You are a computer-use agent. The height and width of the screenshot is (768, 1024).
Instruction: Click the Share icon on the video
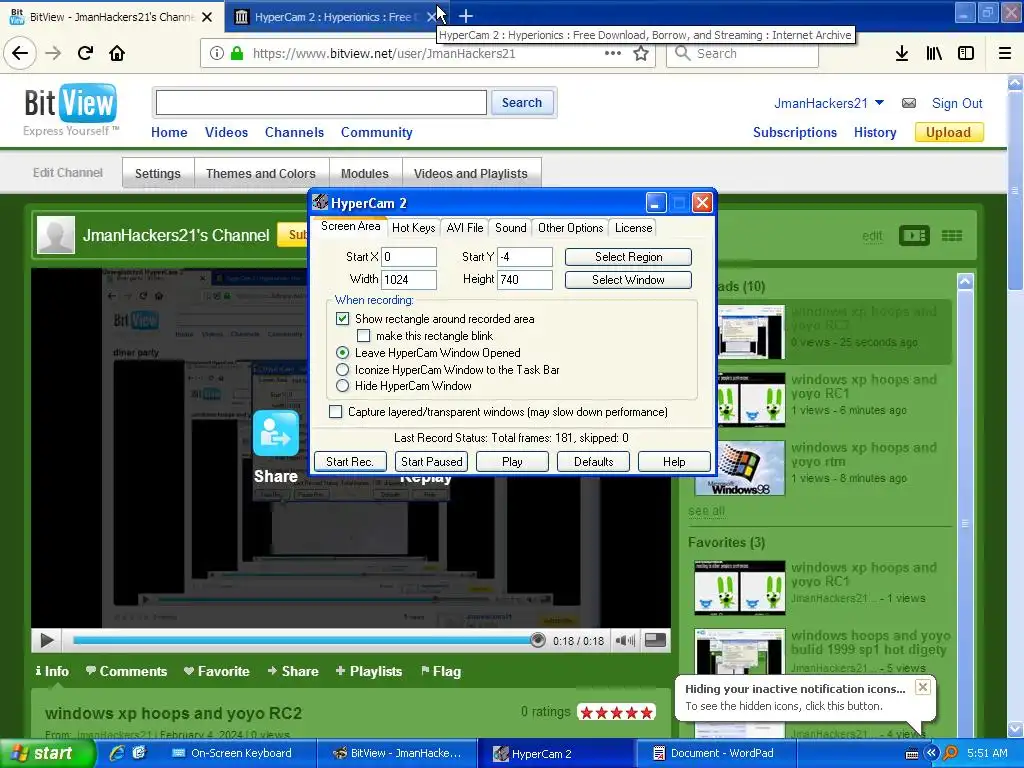click(x=276, y=434)
